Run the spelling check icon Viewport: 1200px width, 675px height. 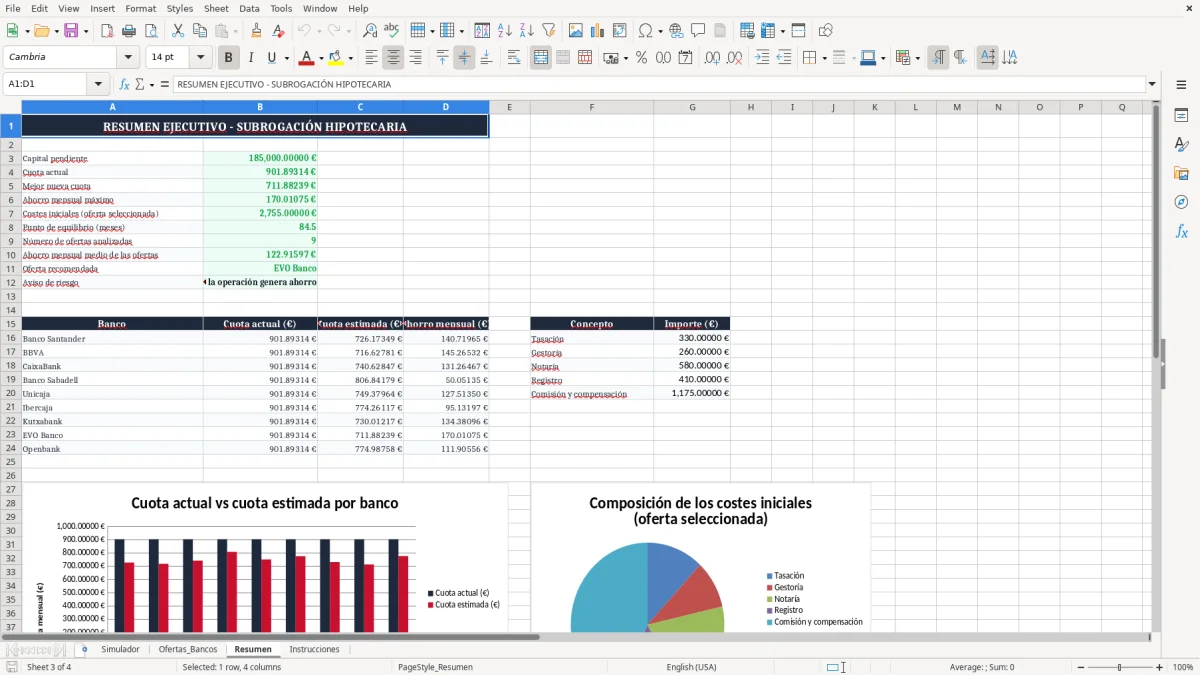pyautogui.click(x=392, y=31)
